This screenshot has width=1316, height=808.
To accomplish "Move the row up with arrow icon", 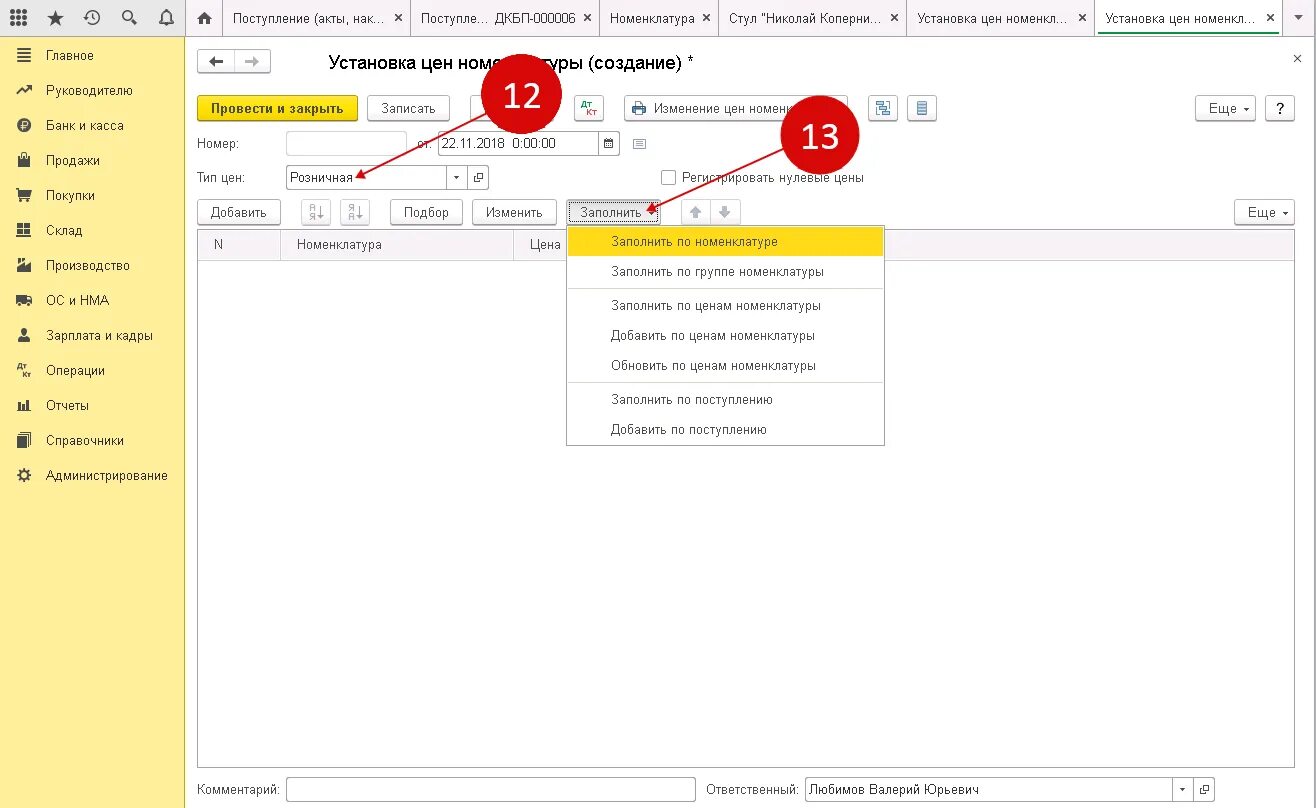I will point(696,212).
